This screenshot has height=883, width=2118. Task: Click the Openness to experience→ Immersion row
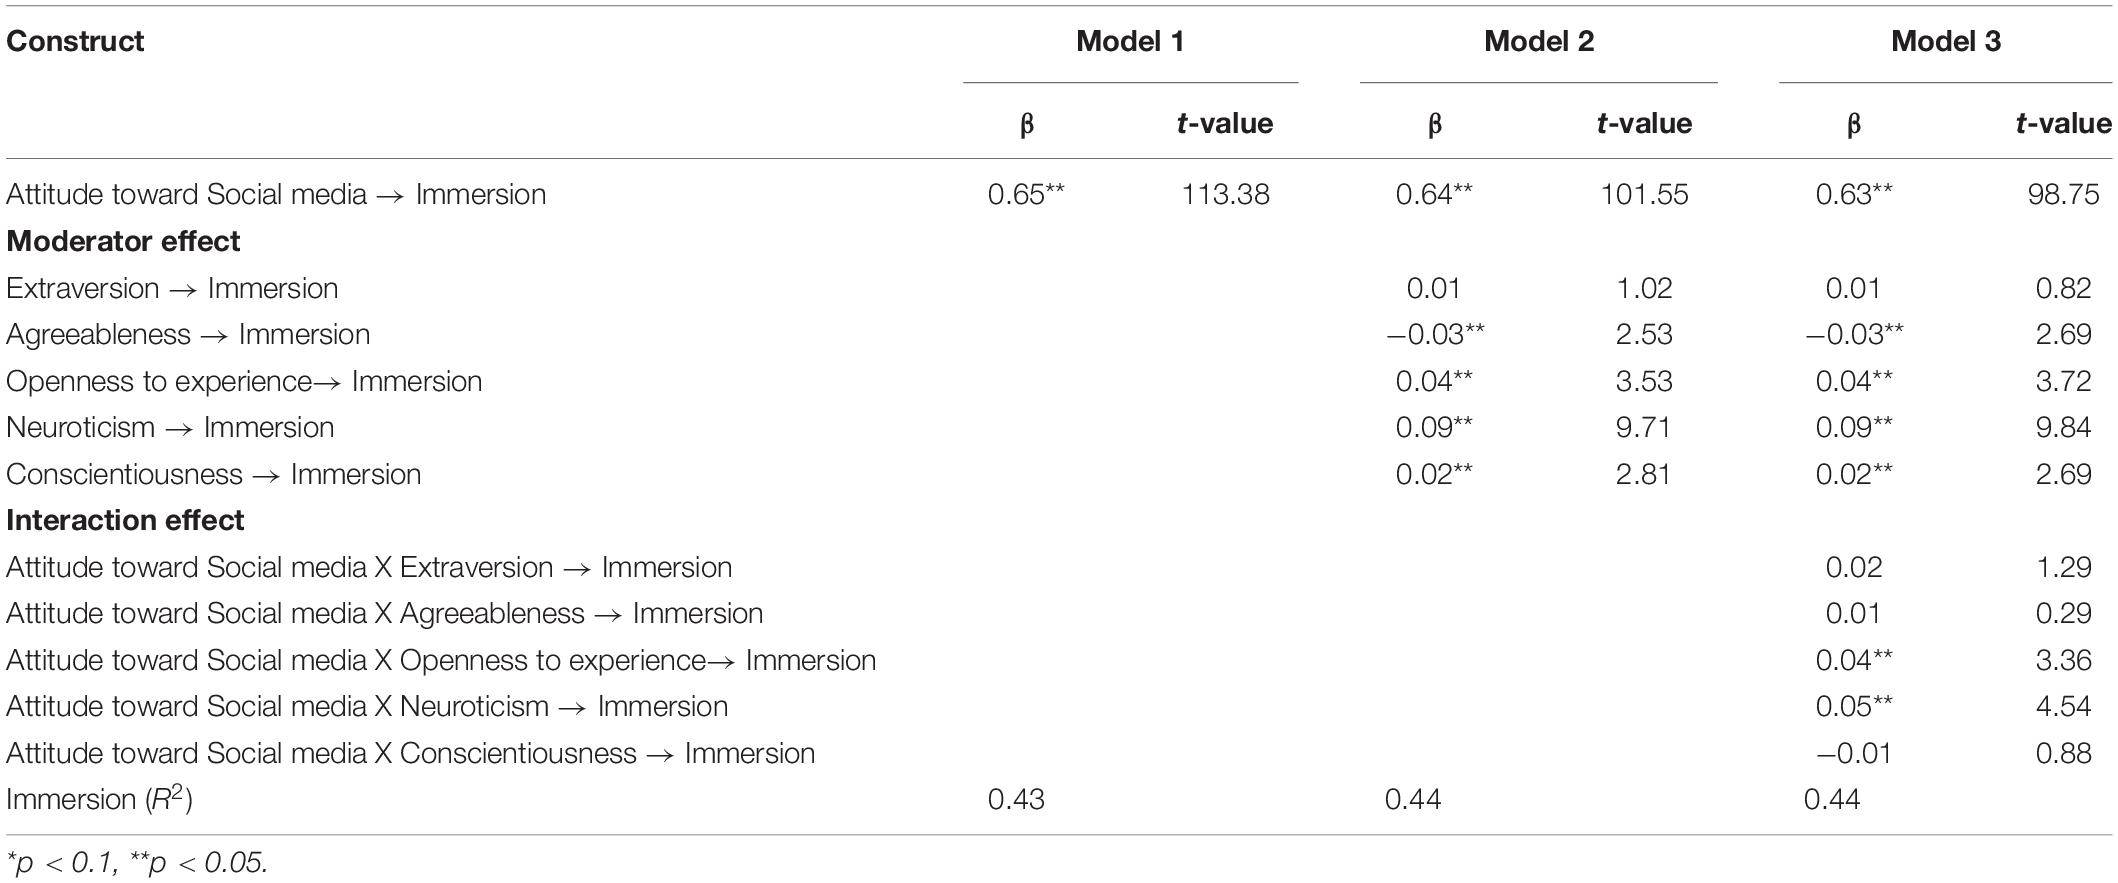[x=244, y=382]
